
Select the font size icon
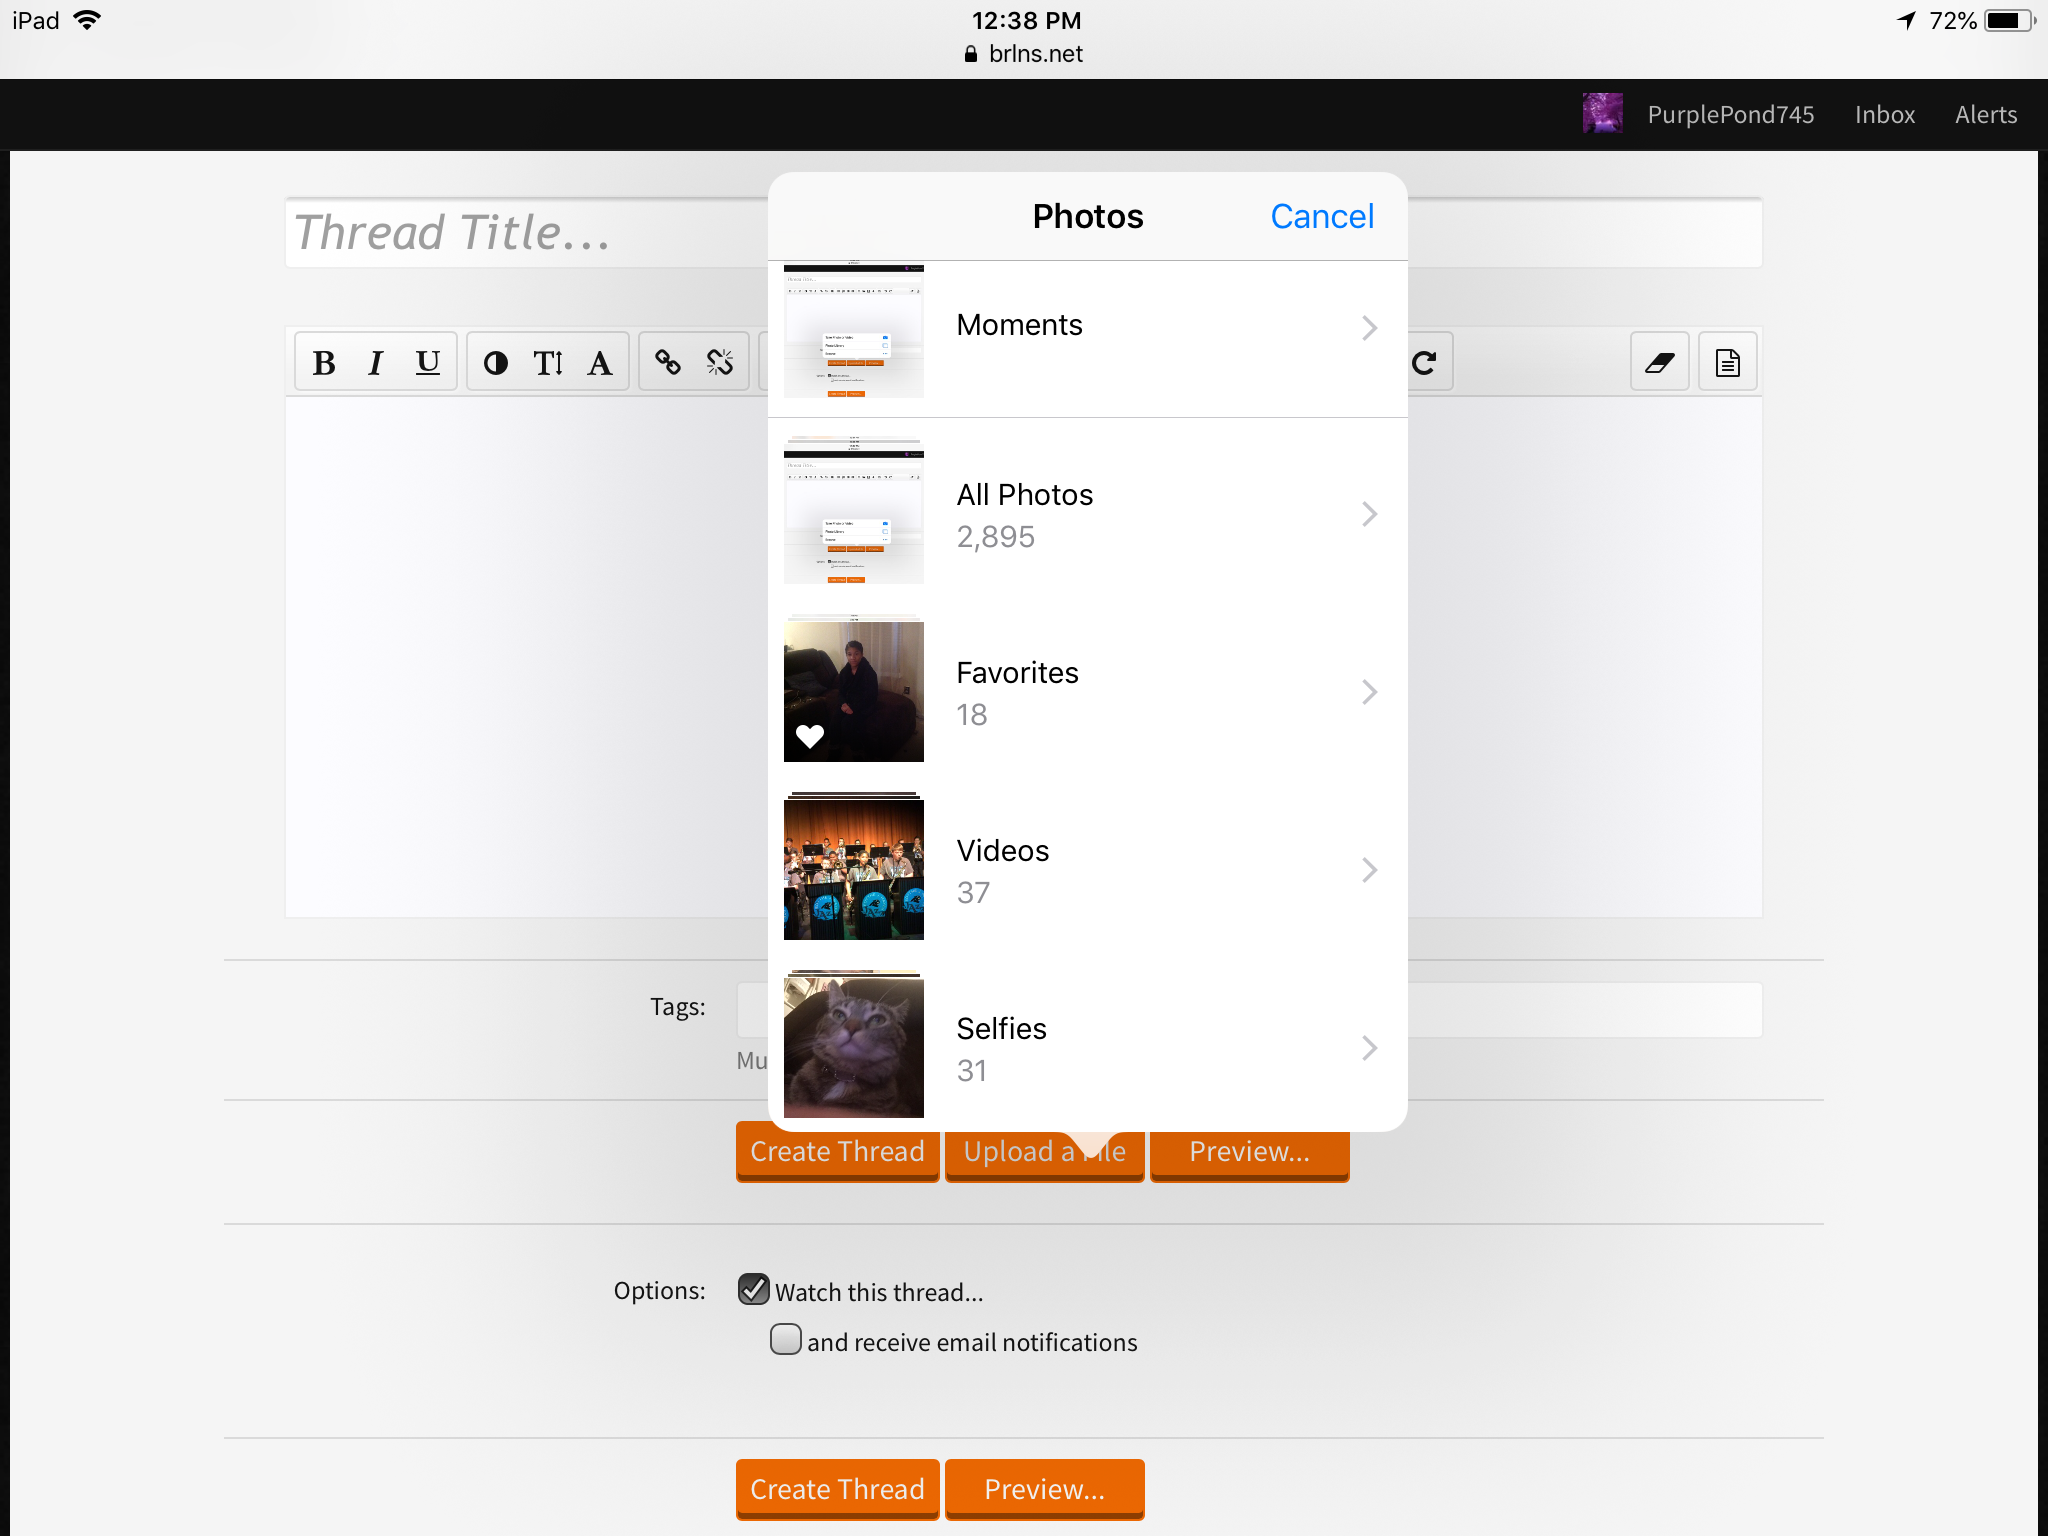548,362
